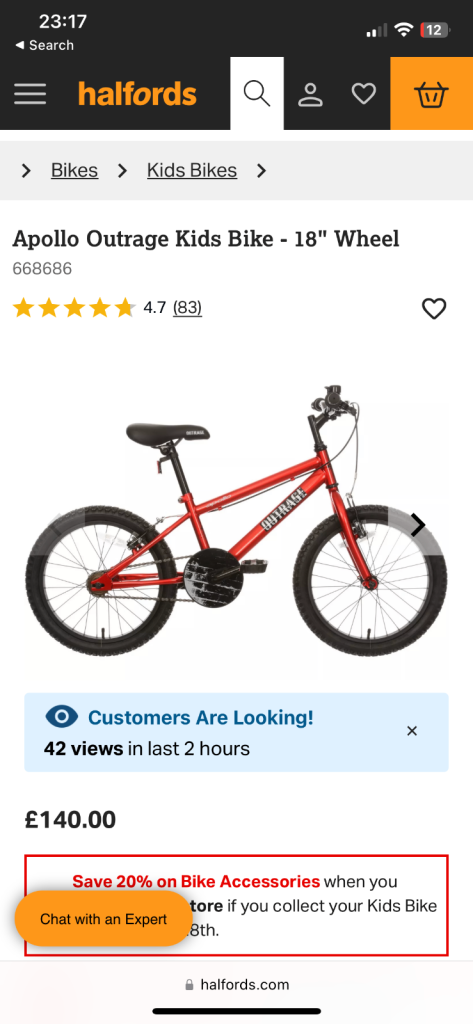Viewport: 473px width, 1024px height.
Task: Add bike to wishlist heart
Action: coord(434,308)
